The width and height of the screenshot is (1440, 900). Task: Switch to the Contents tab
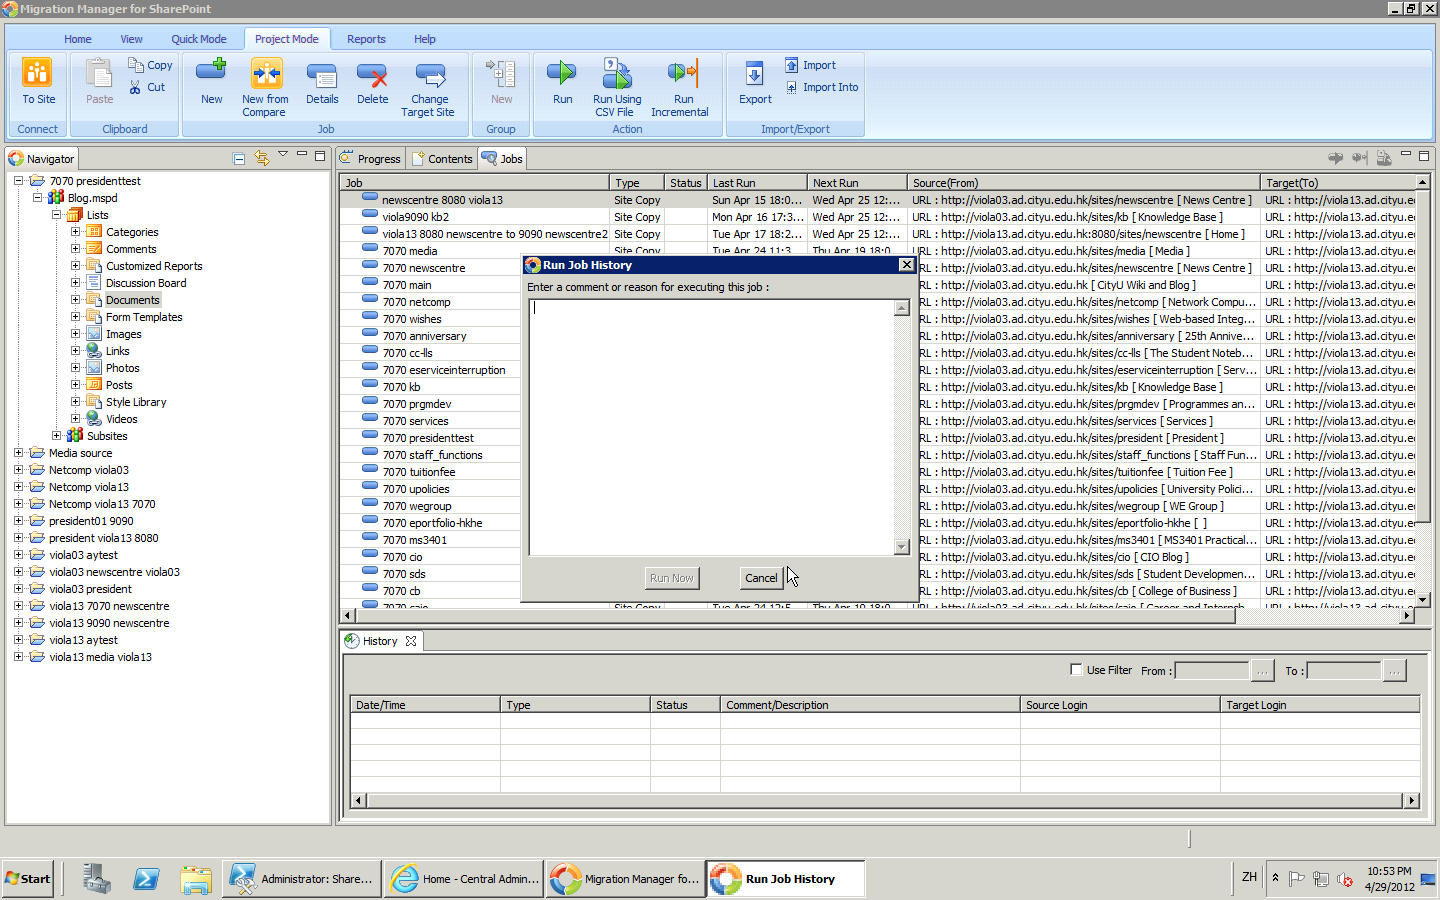click(x=441, y=158)
